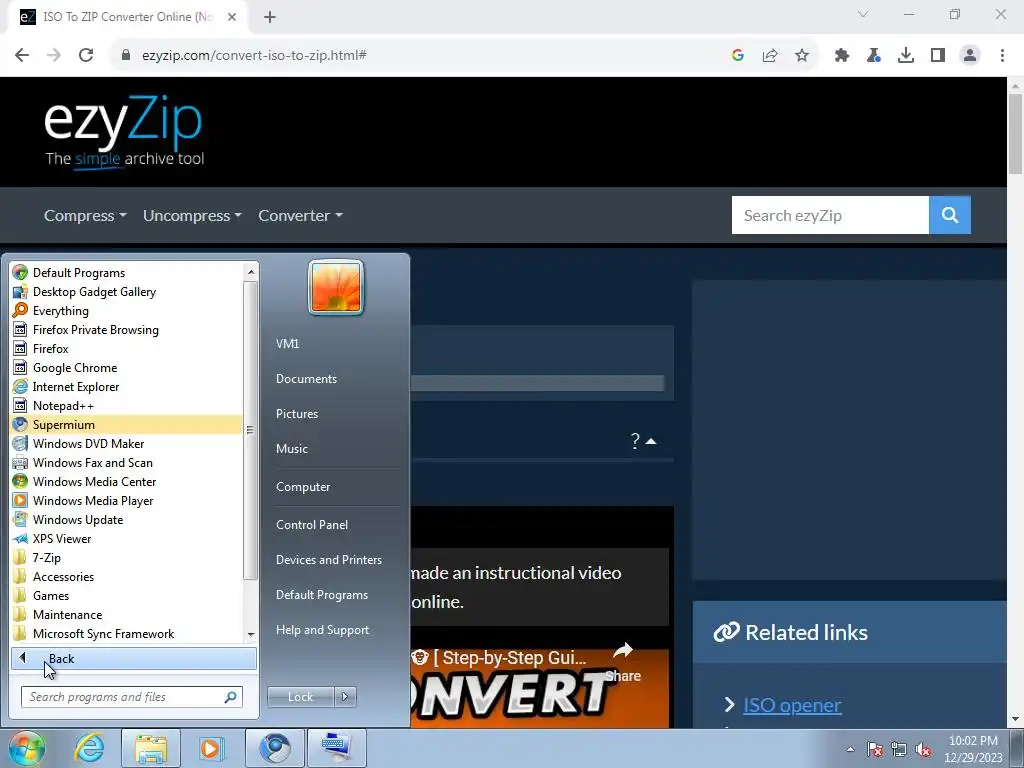This screenshot has height=768, width=1024.
Task: Toggle the Chrome side panel icon
Action: (x=938, y=56)
